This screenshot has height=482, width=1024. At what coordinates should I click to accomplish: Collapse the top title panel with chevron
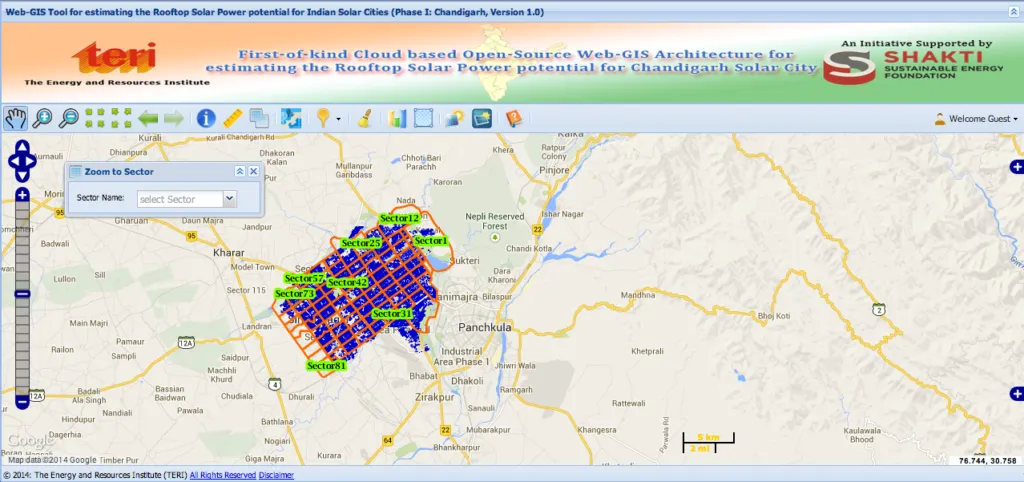coord(1013,12)
